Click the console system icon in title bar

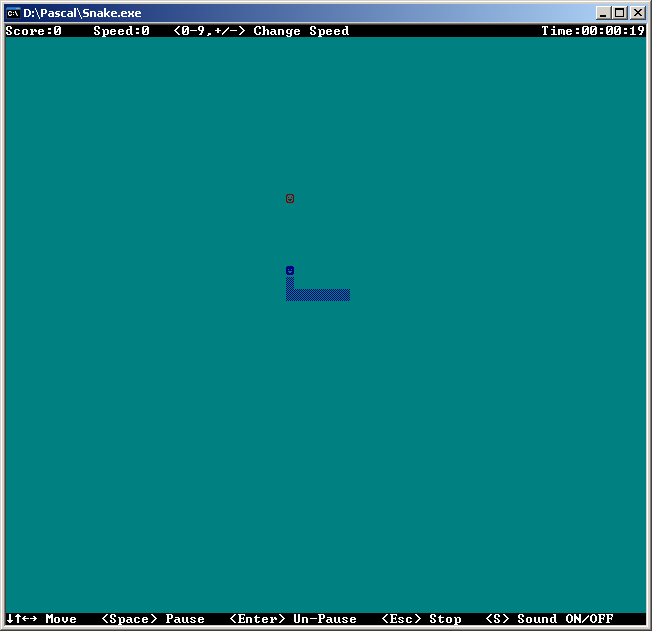(x=13, y=12)
